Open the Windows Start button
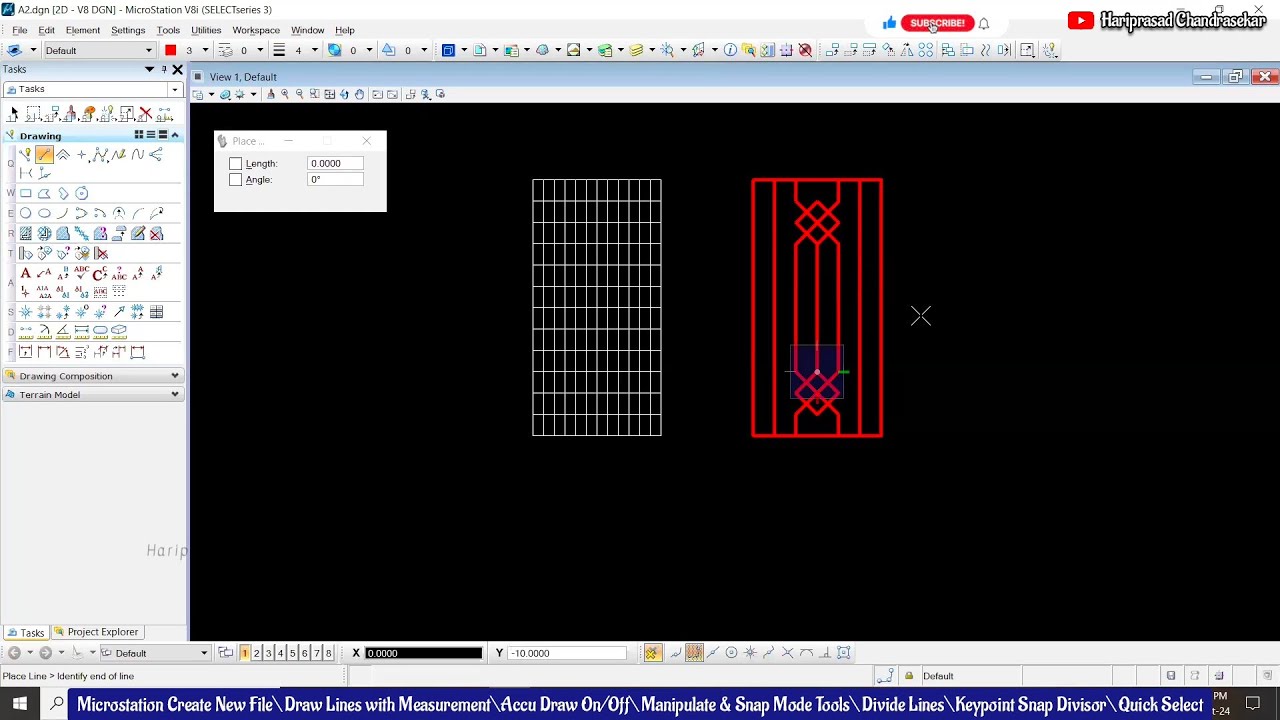 (20, 704)
